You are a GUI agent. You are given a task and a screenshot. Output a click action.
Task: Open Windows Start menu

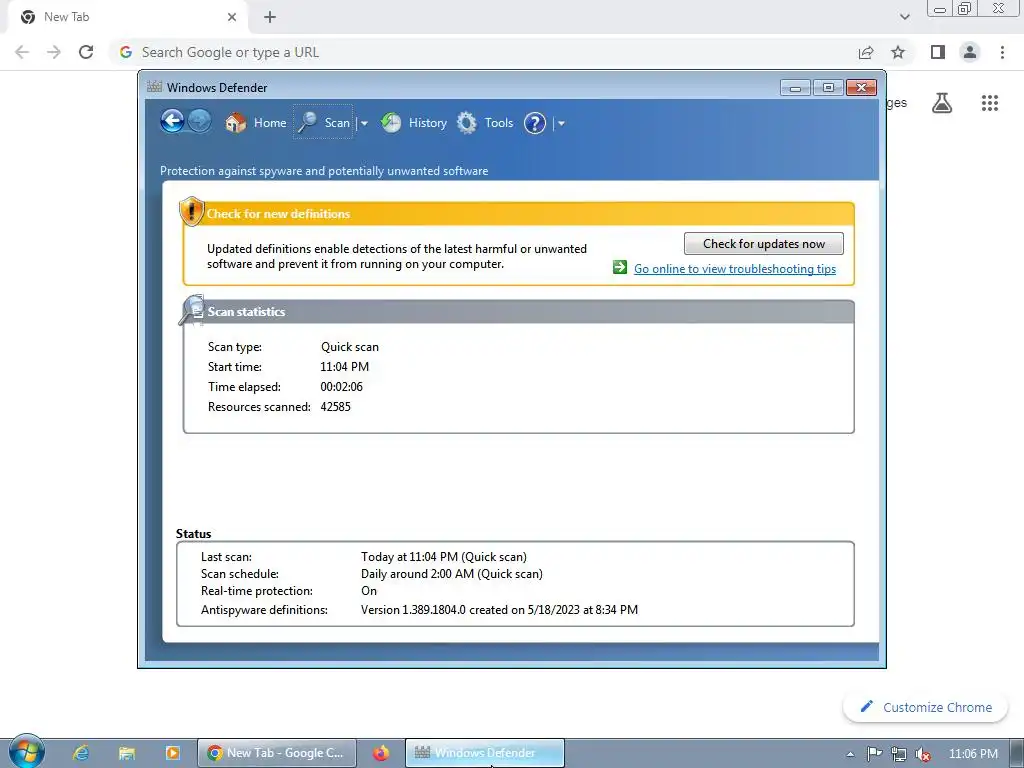pos(26,752)
